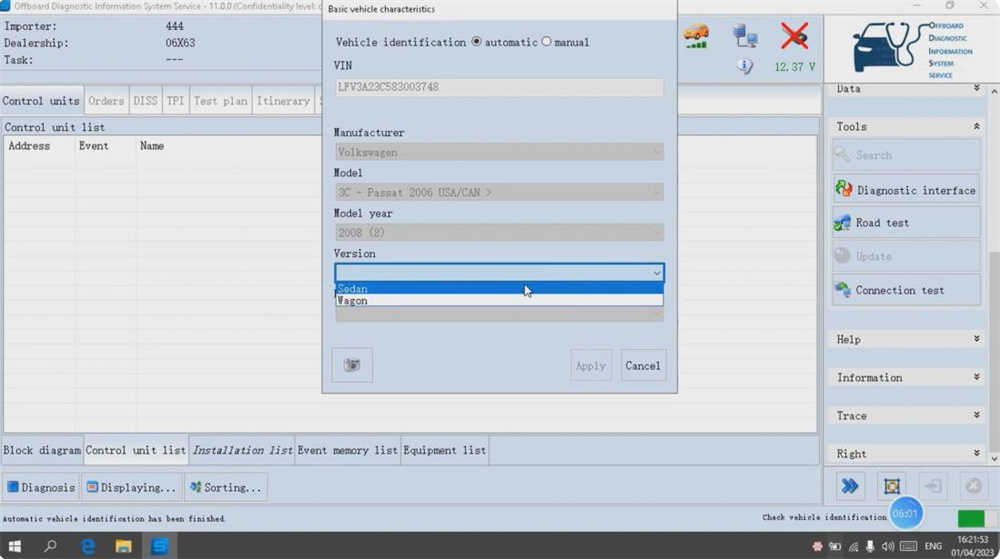
Task: Open File Explorer from taskbar
Action: [x=123, y=546]
